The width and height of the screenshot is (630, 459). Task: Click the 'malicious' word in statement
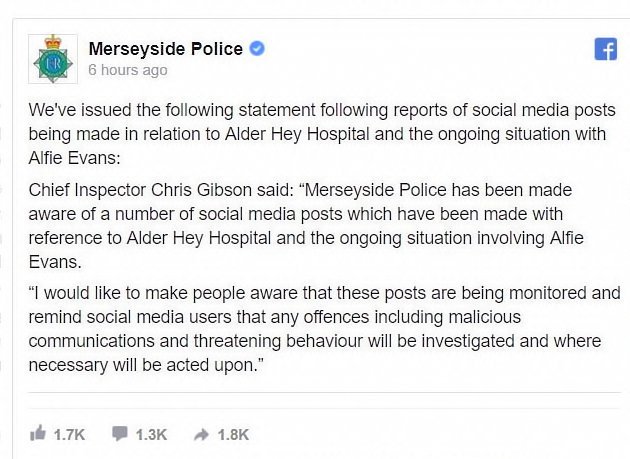[484, 317]
